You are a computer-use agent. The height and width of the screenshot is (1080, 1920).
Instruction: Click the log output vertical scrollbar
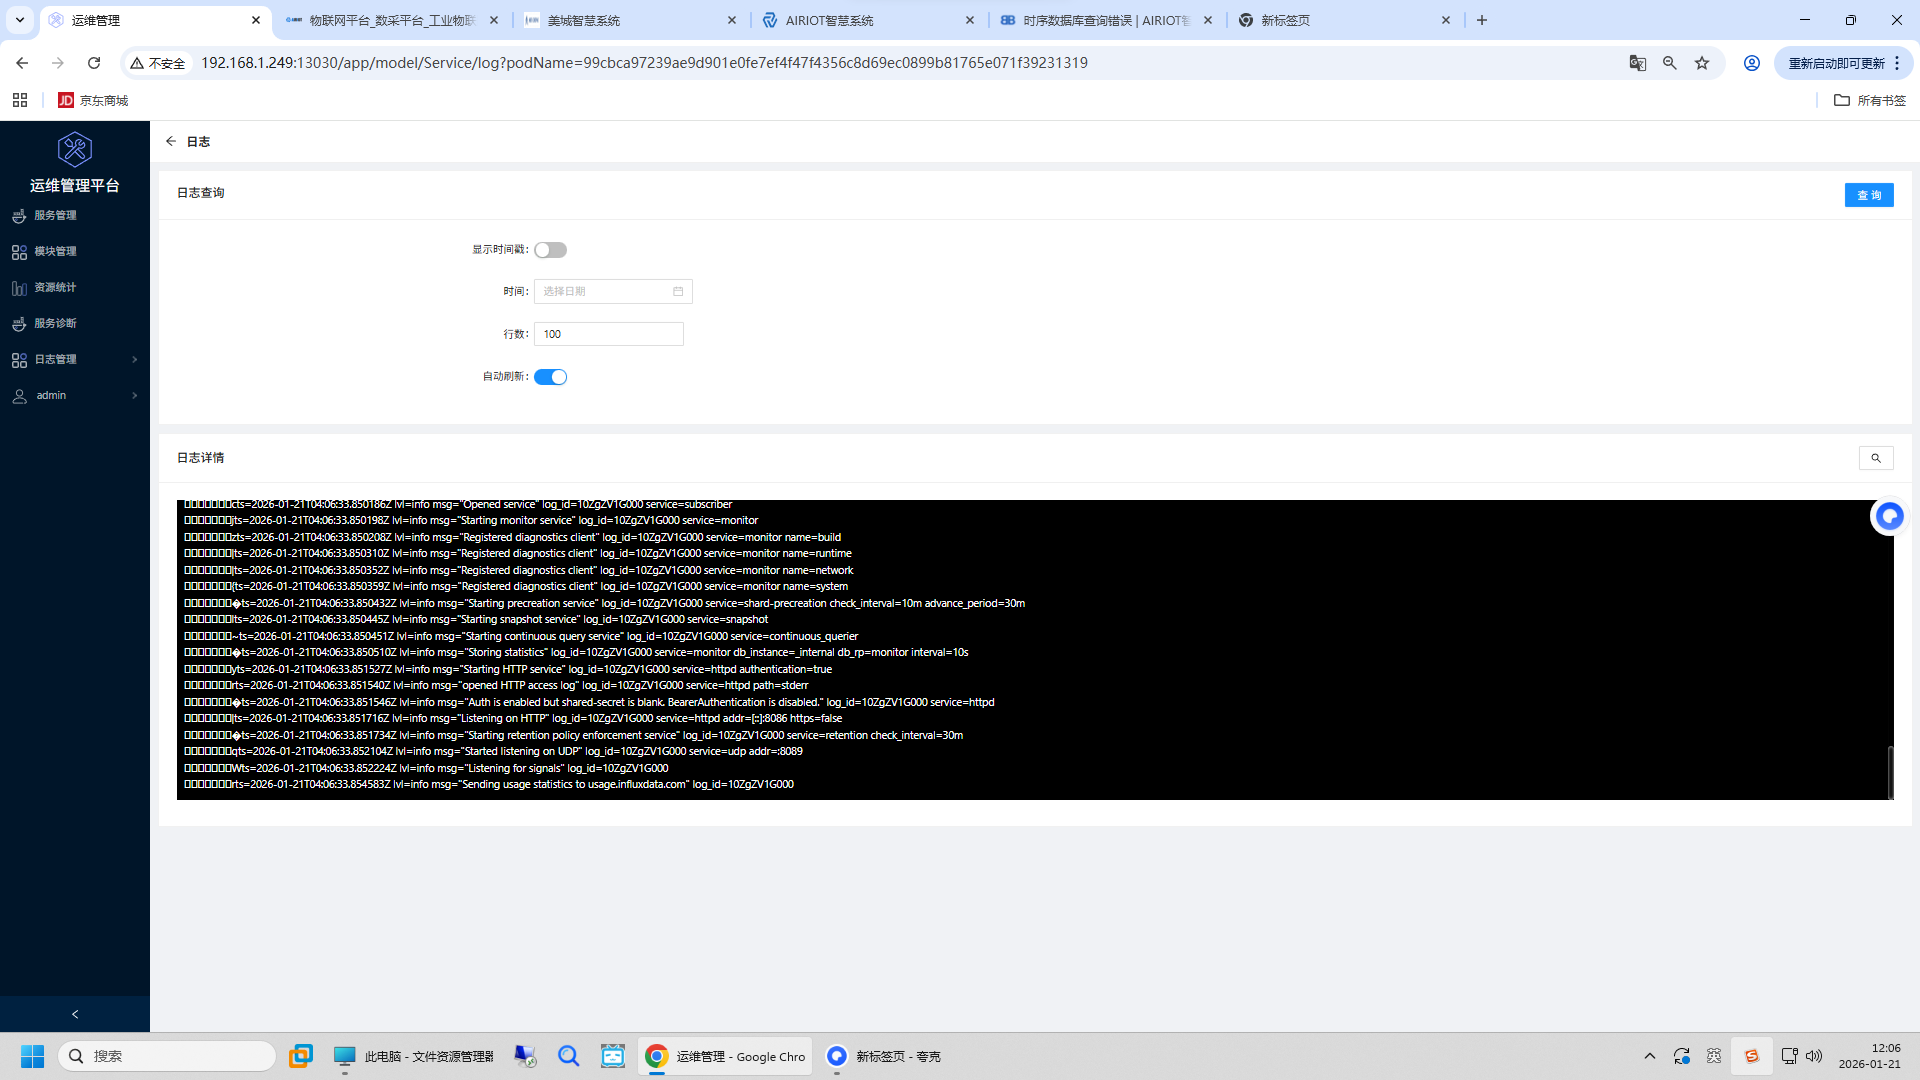tap(1889, 771)
